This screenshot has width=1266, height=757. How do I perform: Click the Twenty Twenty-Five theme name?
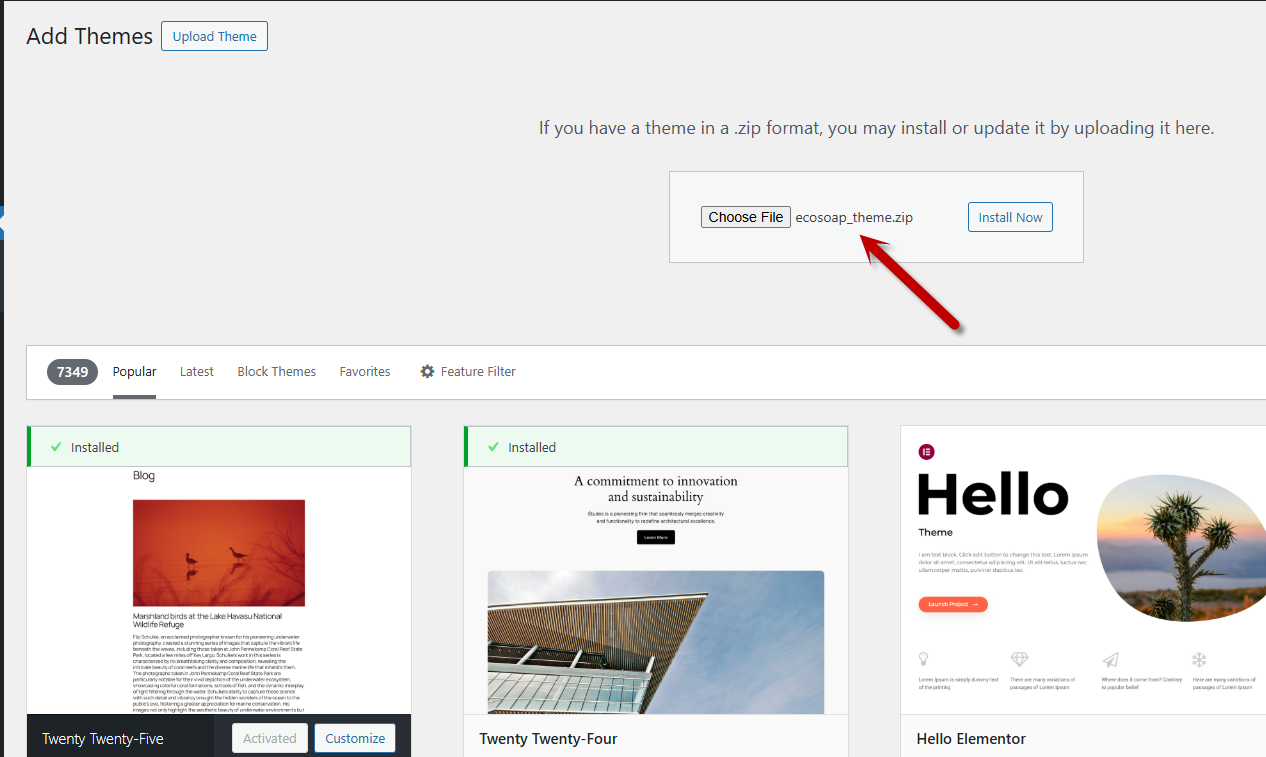[x=102, y=739]
